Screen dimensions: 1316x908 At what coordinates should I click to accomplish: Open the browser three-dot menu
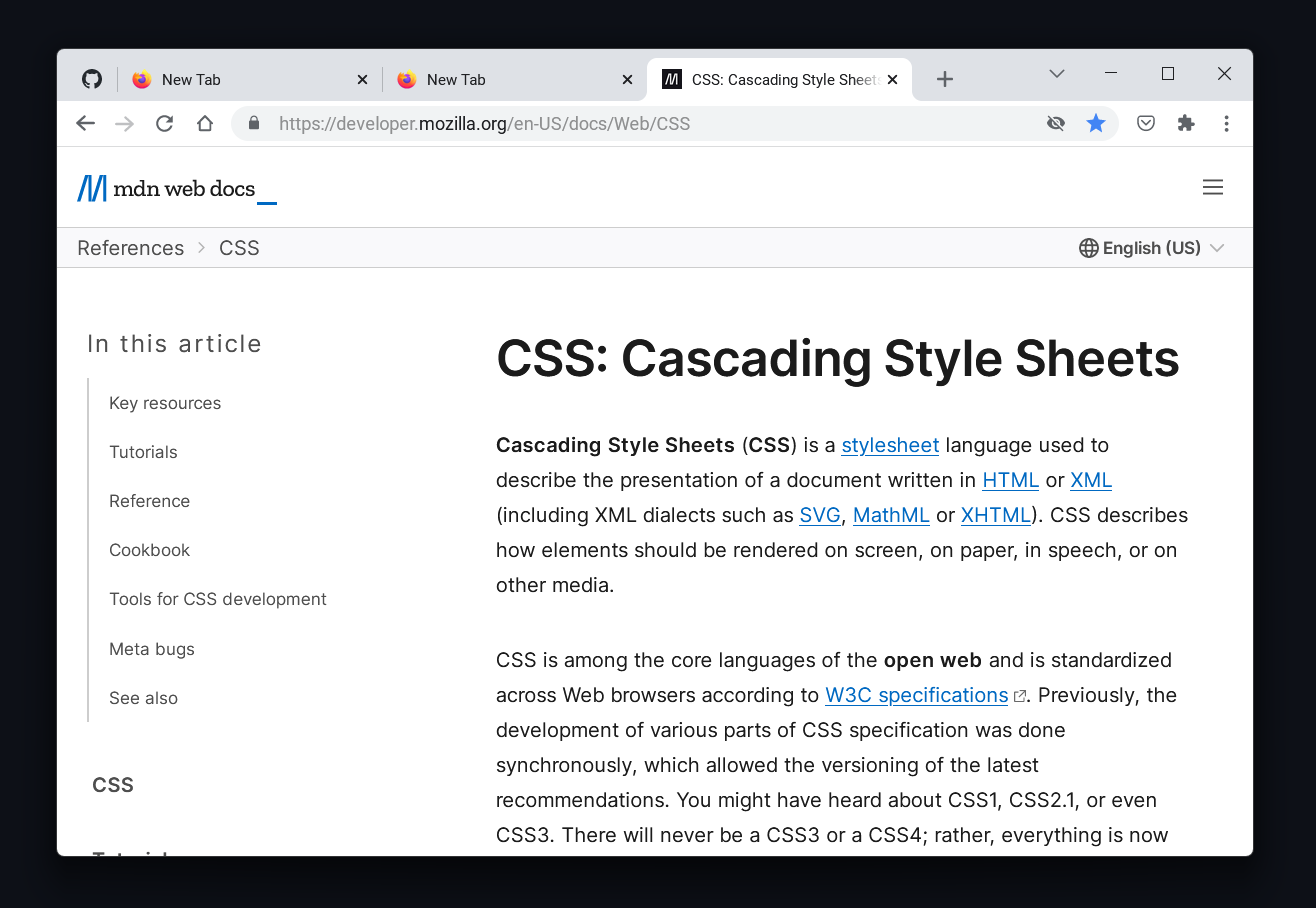pos(1226,124)
